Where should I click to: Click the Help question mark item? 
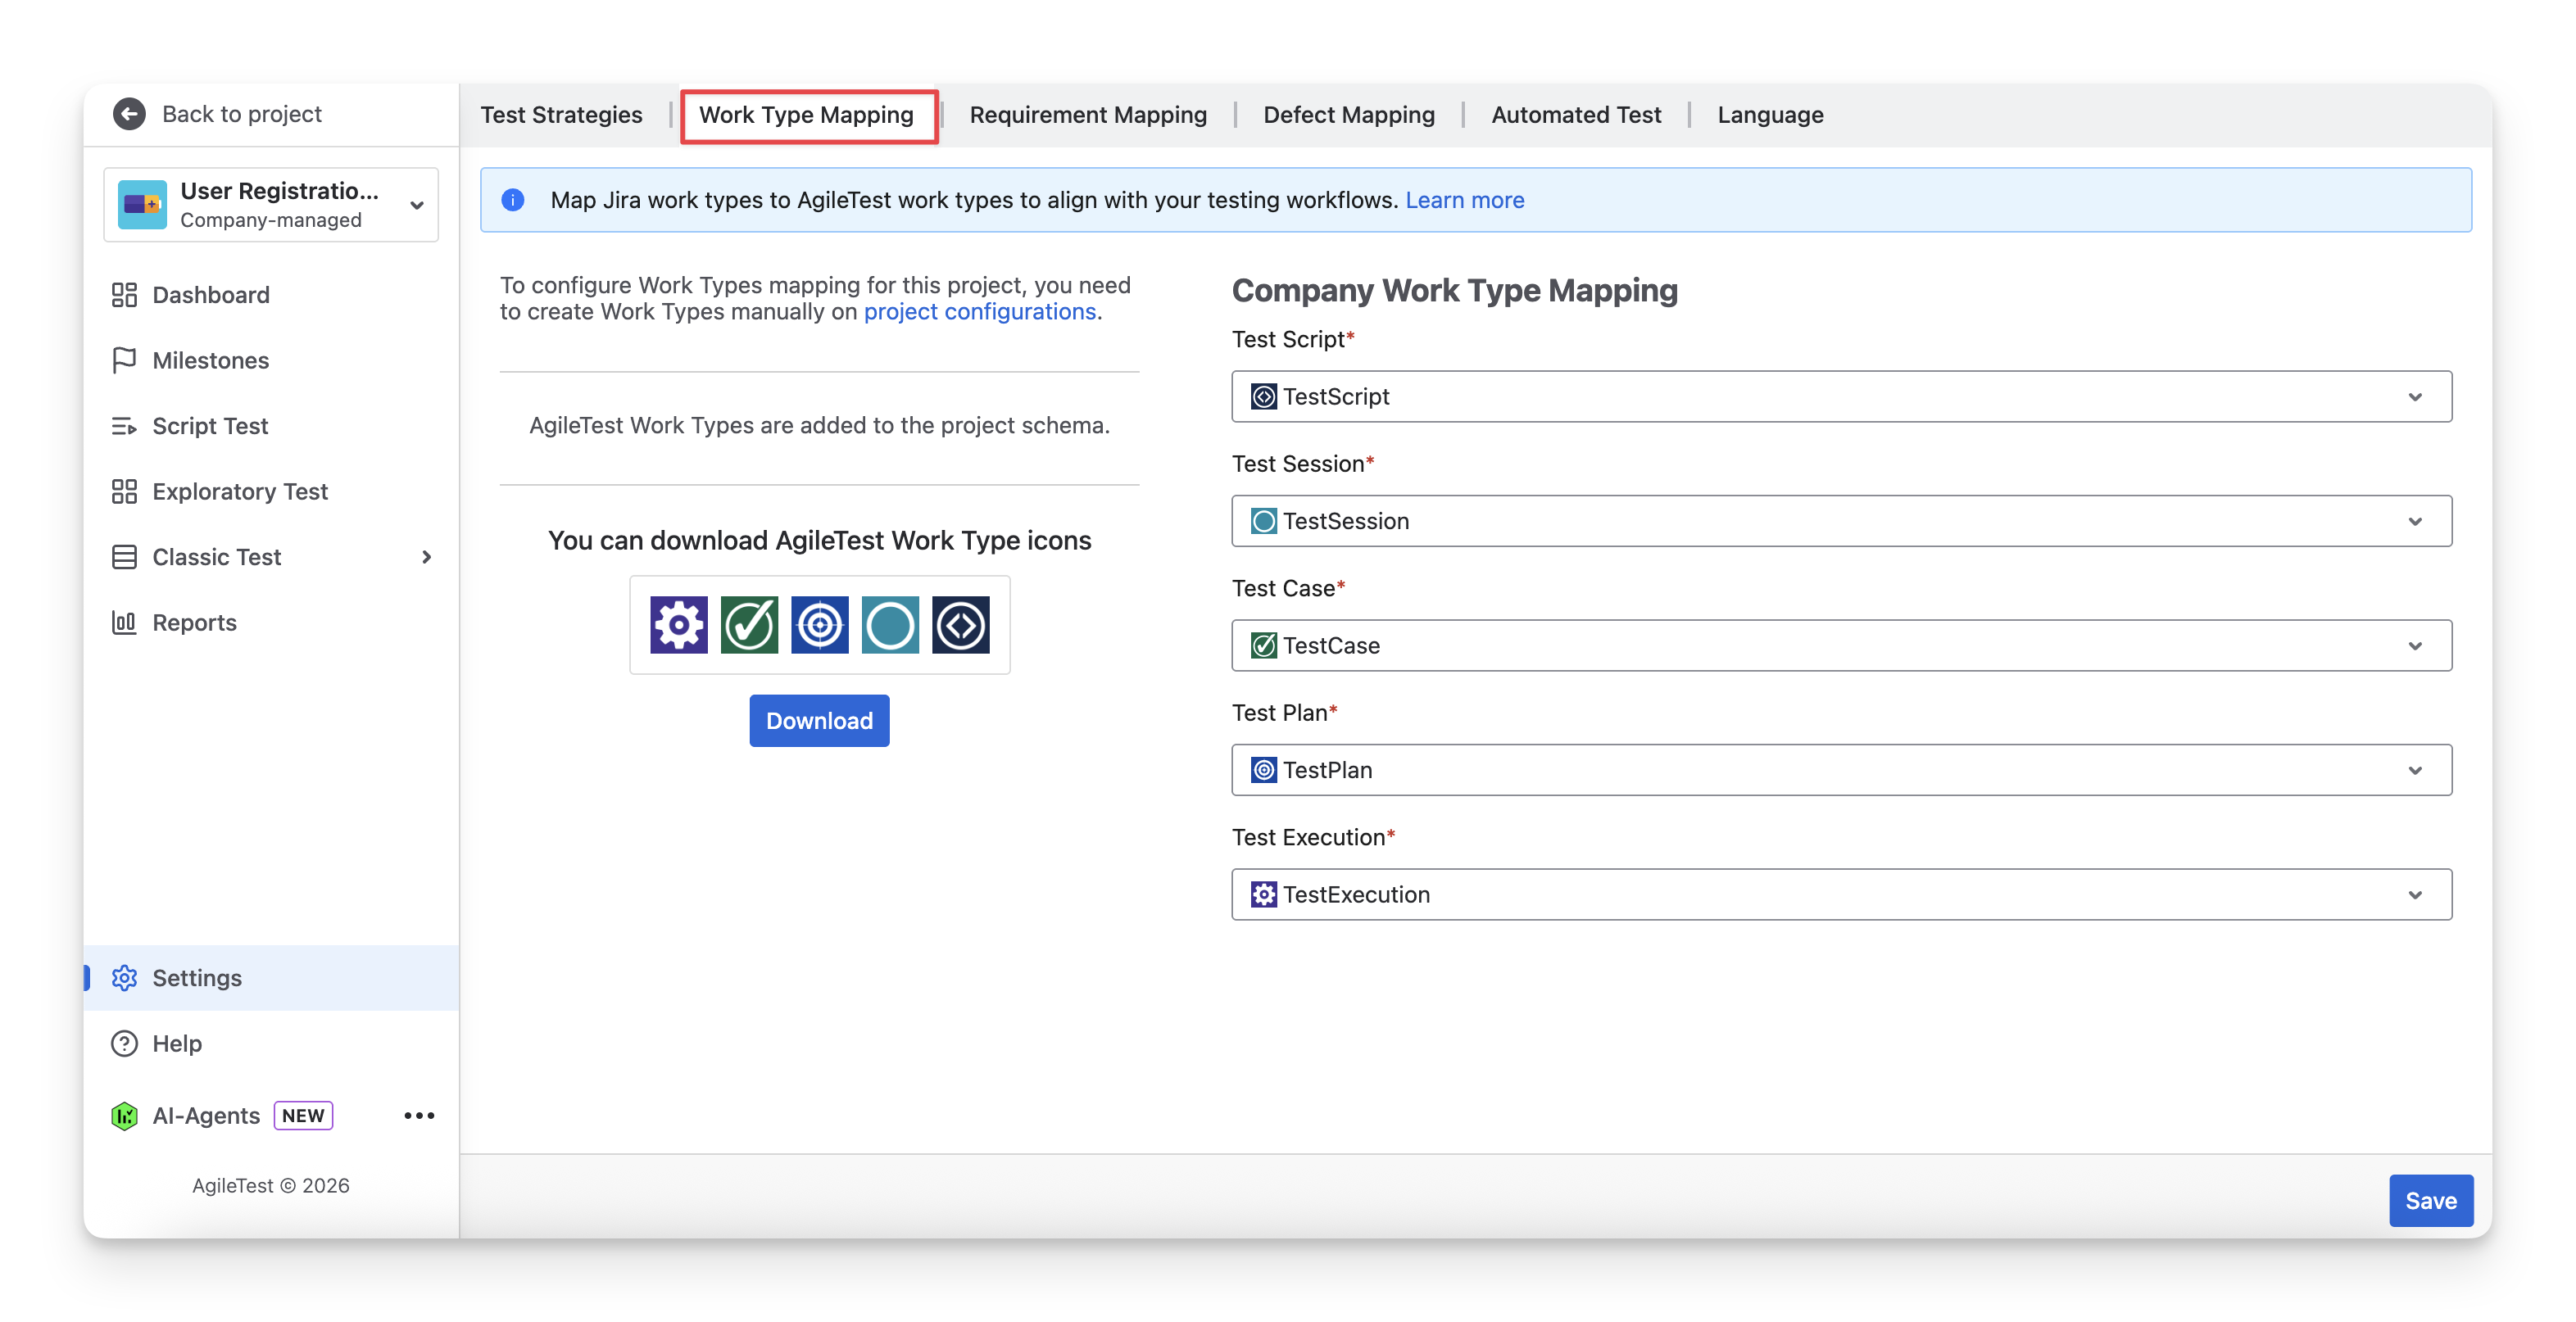point(177,1043)
